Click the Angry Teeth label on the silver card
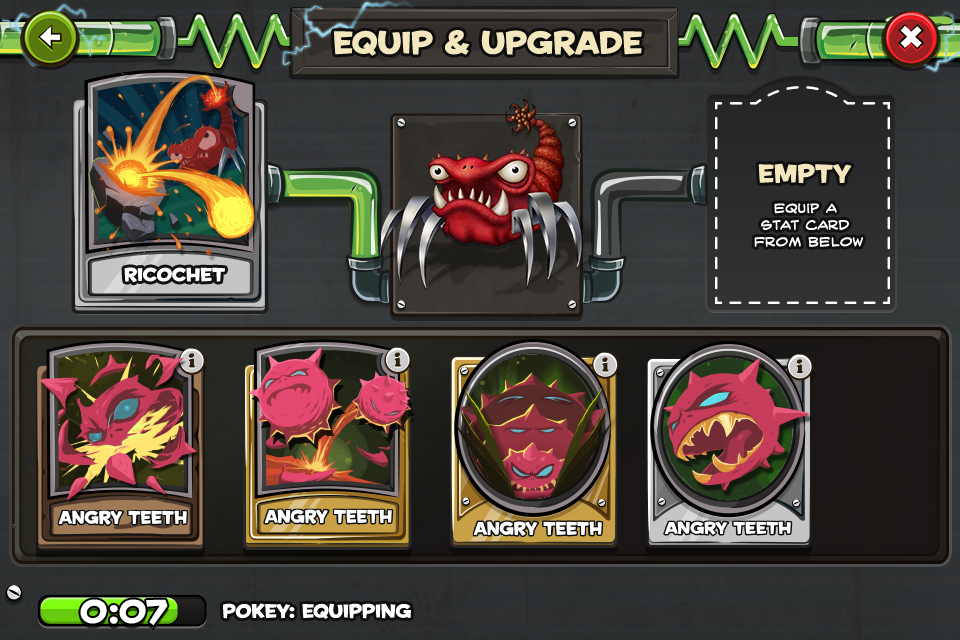 (728, 528)
